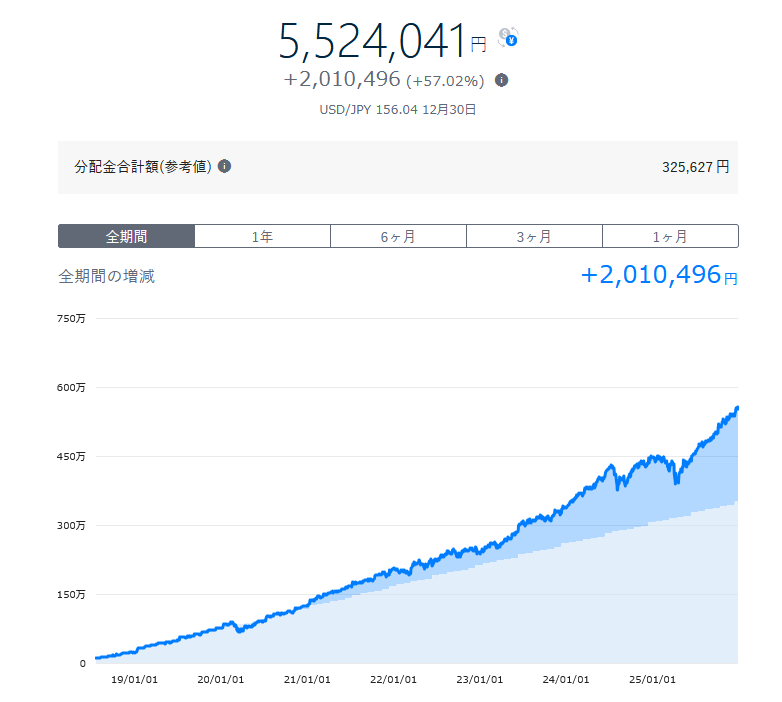
Task: Click the dollar-yen currency switch icon
Action: 508,38
